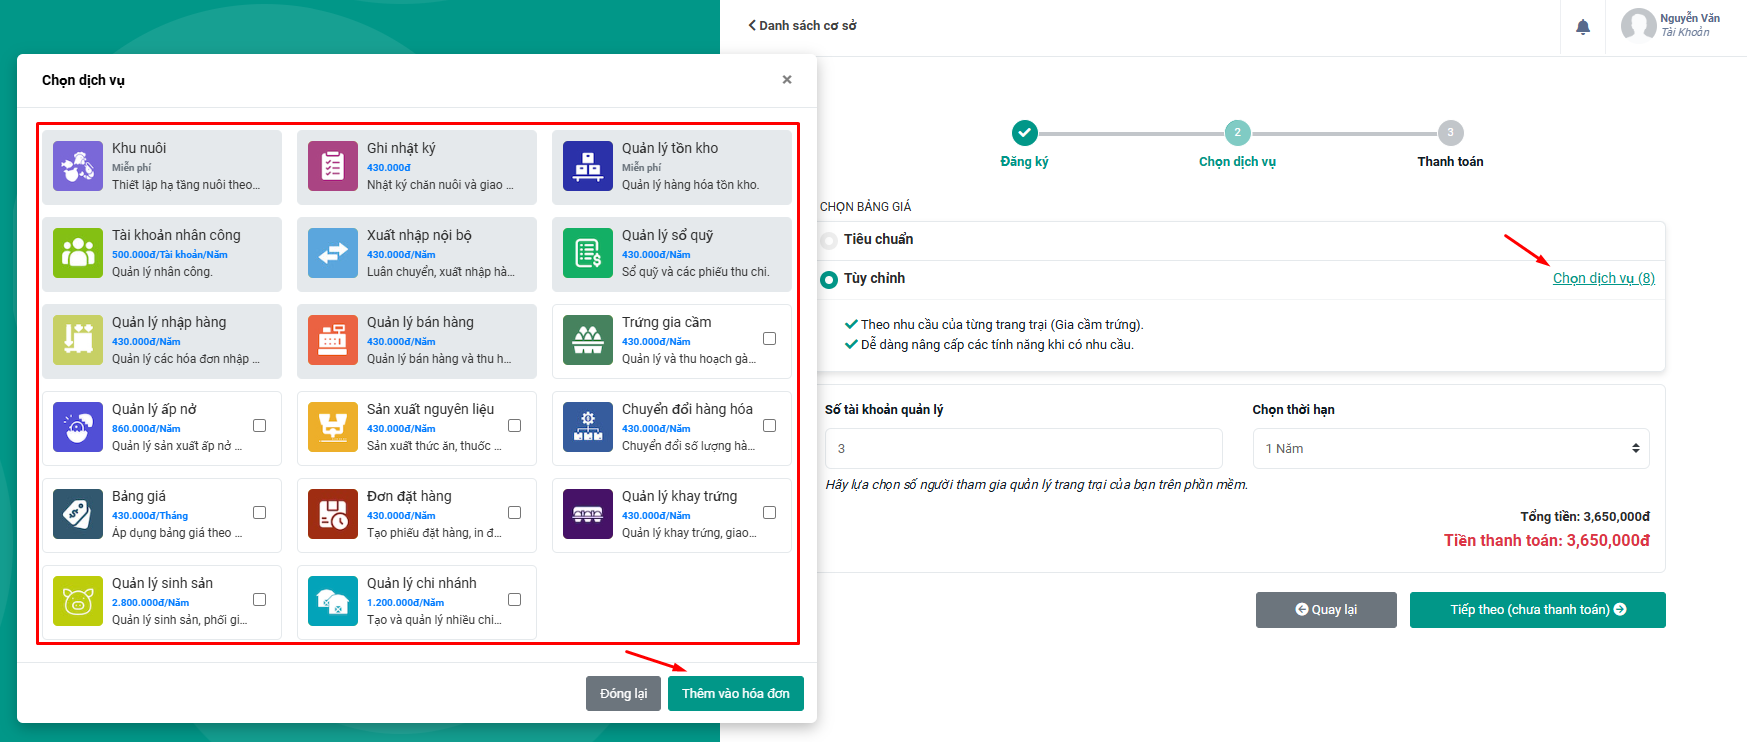Screen dimensions: 1747x742
Task: Click the Ghi nhật ký clipboard icon
Action: pos(333,166)
